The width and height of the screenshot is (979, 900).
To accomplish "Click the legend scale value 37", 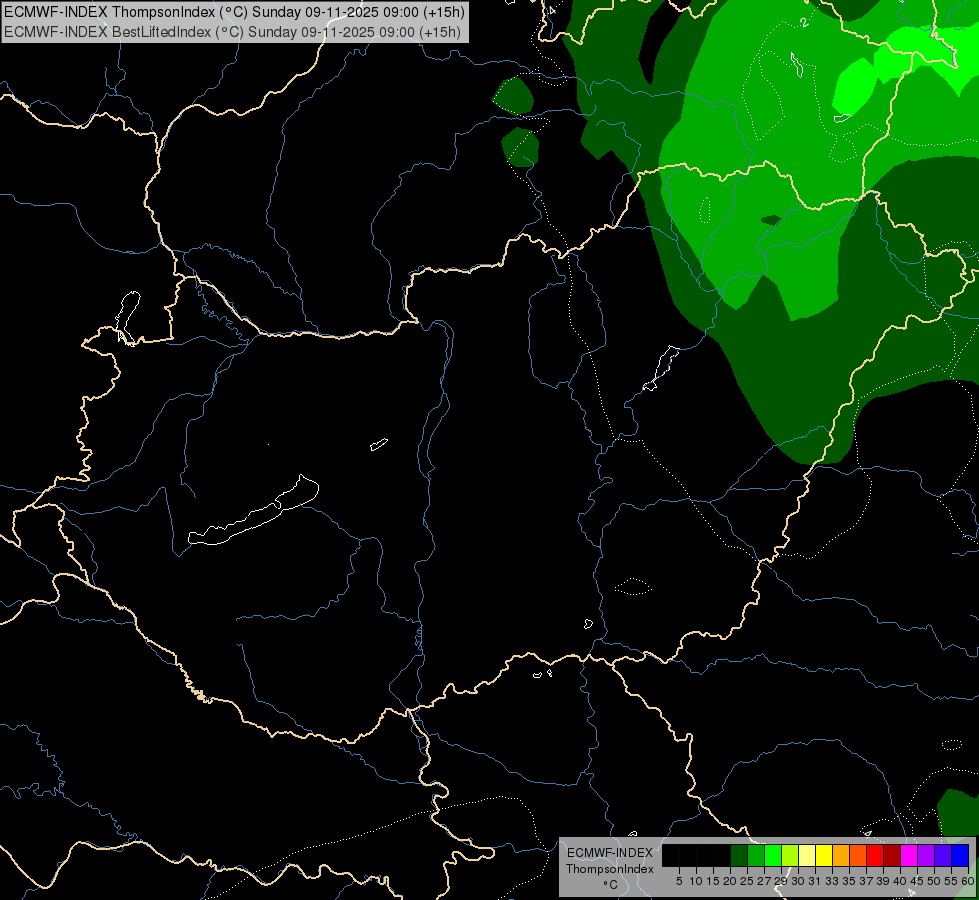I will [x=866, y=881].
